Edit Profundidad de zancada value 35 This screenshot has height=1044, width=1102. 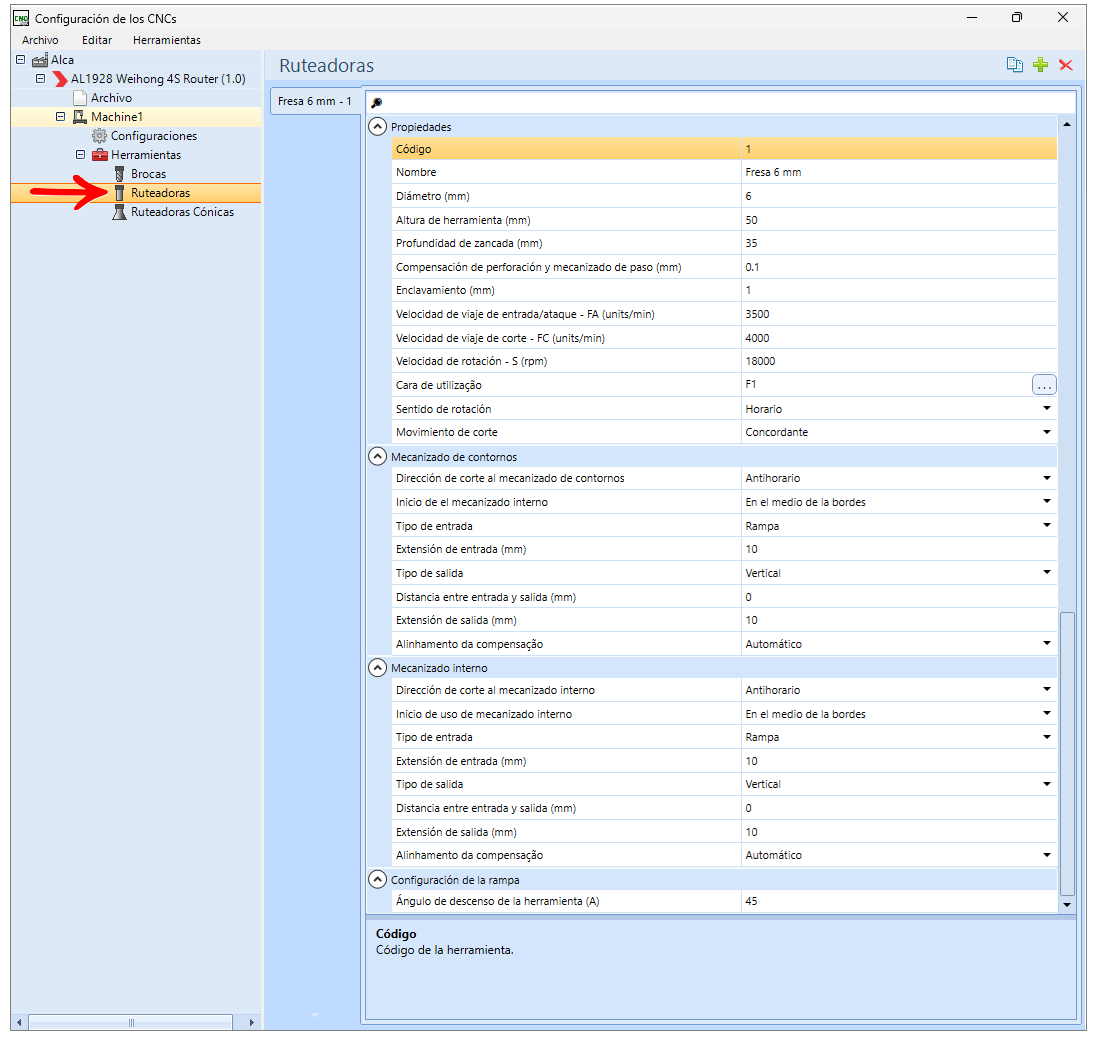click(899, 243)
